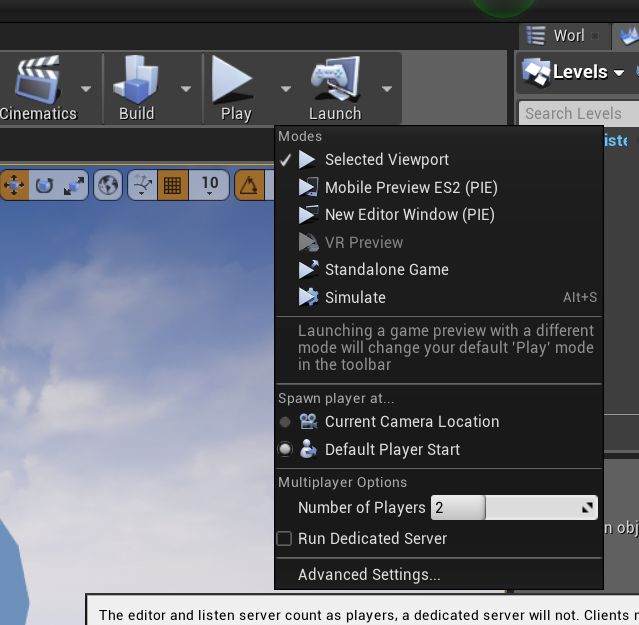Toggle grid snapping in viewport
Viewport: 639px width, 625px height.
[x=173, y=185]
